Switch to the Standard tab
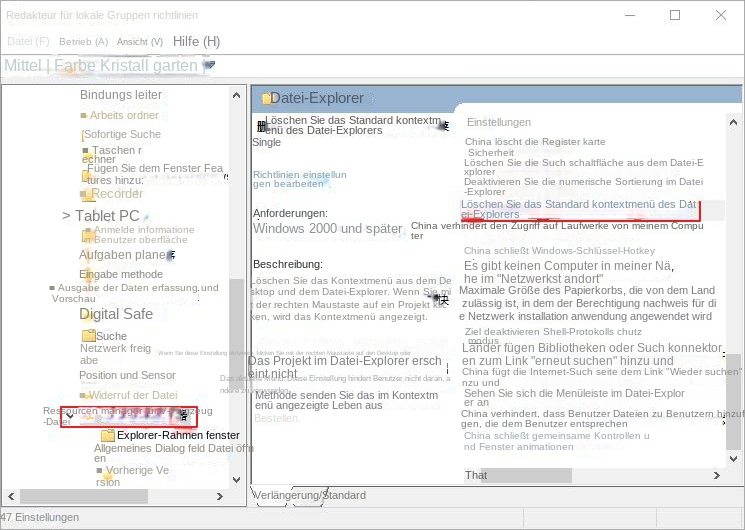The image size is (745, 530). point(344,495)
